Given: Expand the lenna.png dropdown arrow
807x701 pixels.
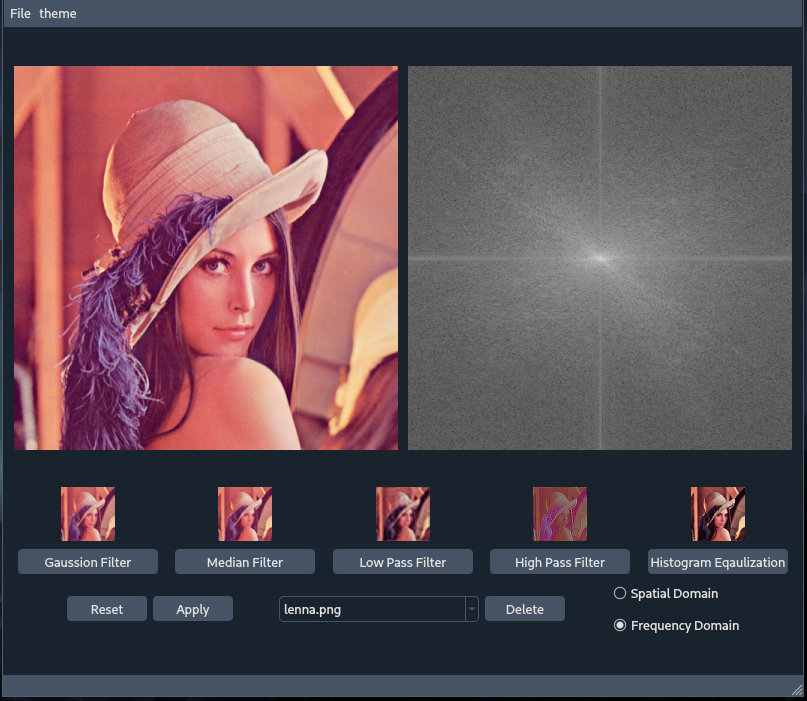Looking at the screenshot, I should pos(472,609).
